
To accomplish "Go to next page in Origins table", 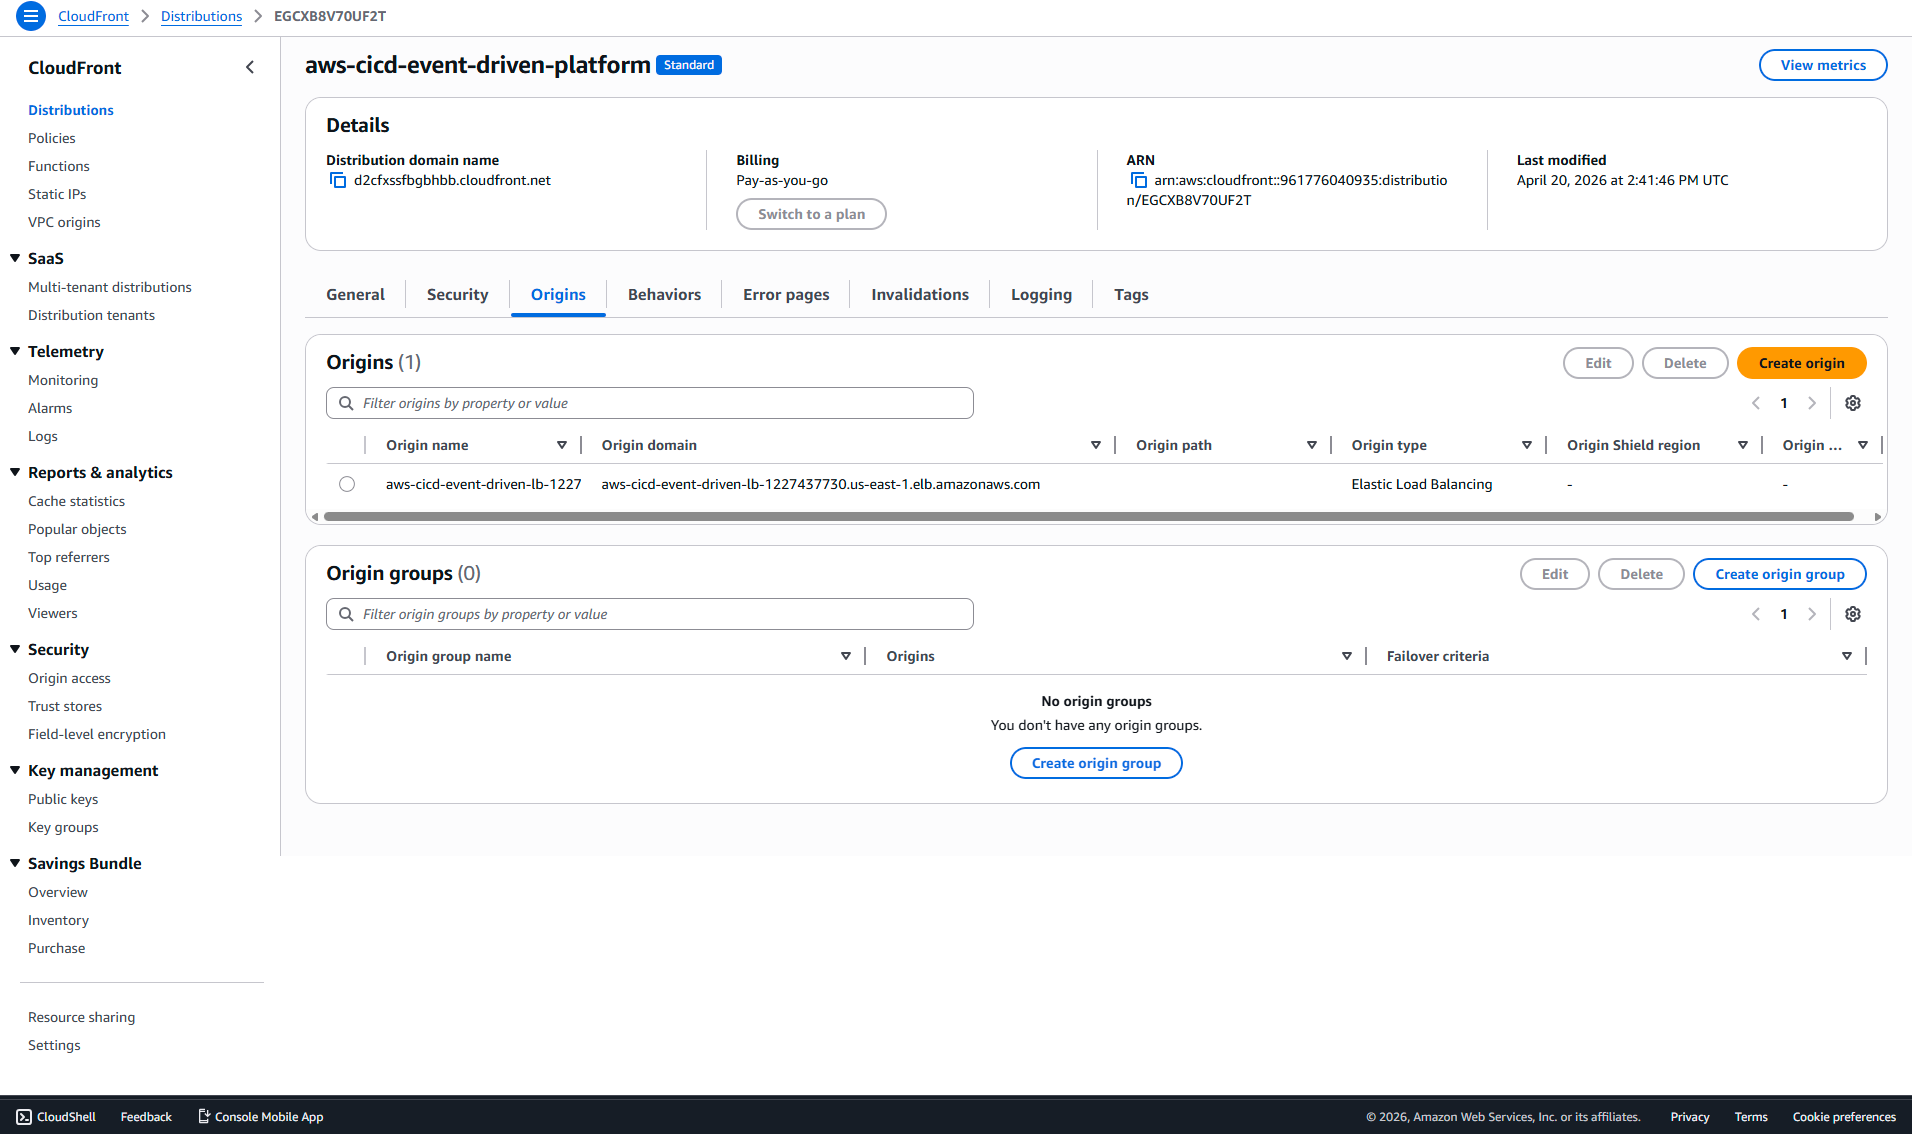I will (1812, 403).
